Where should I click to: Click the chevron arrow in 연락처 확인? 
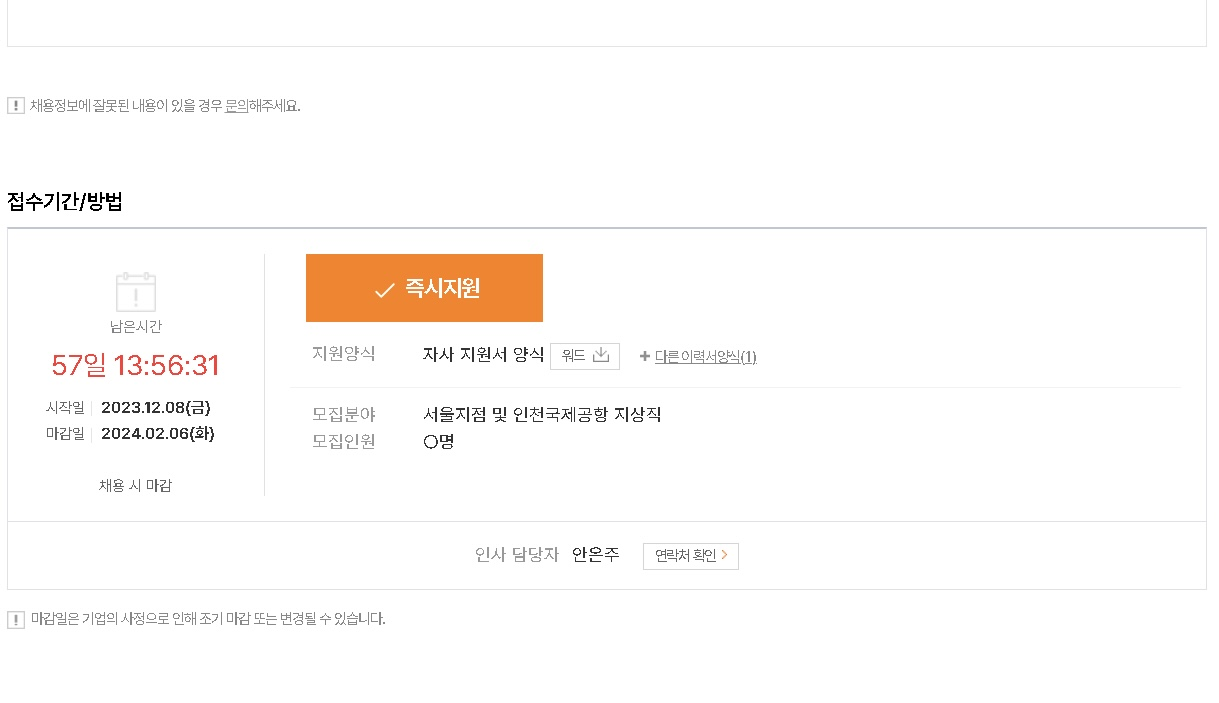(724, 555)
